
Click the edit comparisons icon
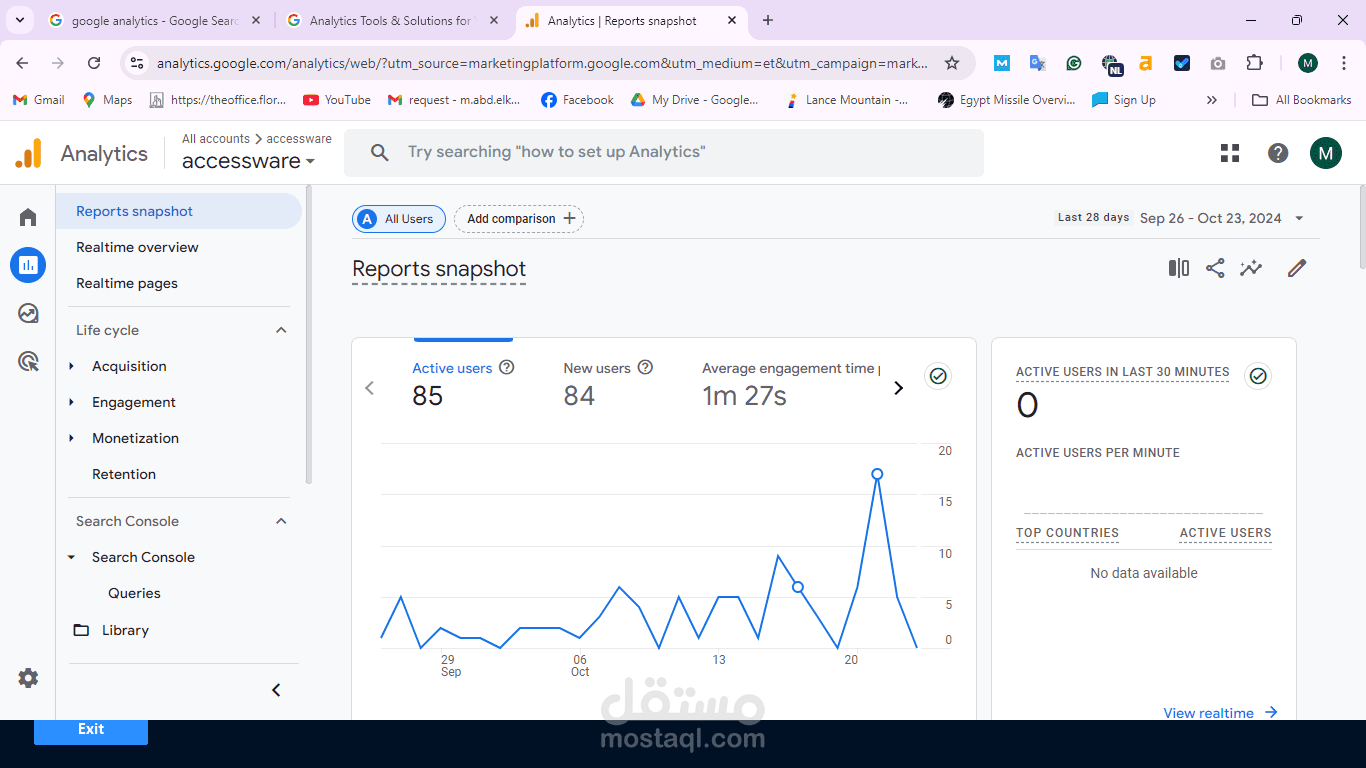tap(1179, 268)
